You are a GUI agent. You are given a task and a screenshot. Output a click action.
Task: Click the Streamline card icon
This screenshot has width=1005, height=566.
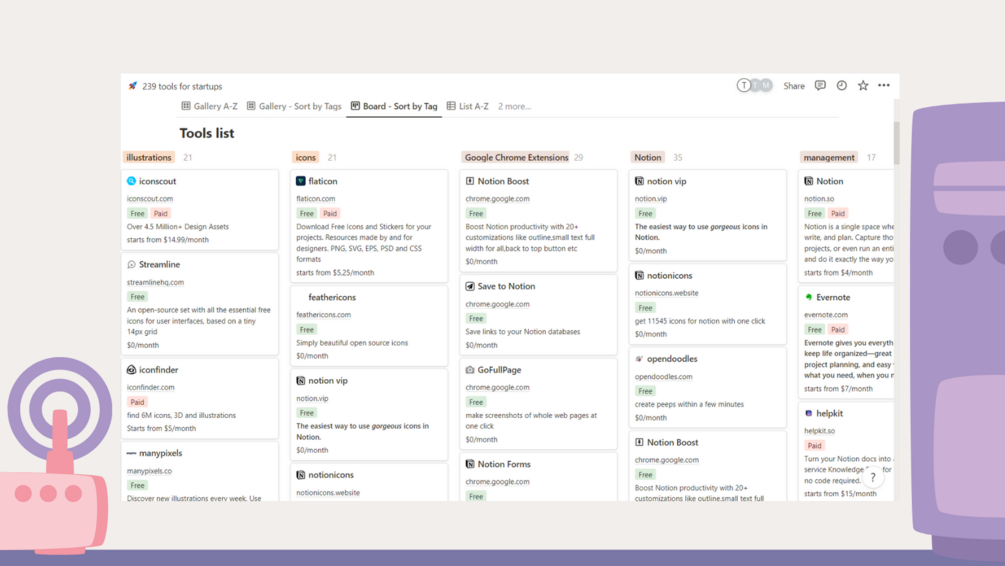coord(131,264)
